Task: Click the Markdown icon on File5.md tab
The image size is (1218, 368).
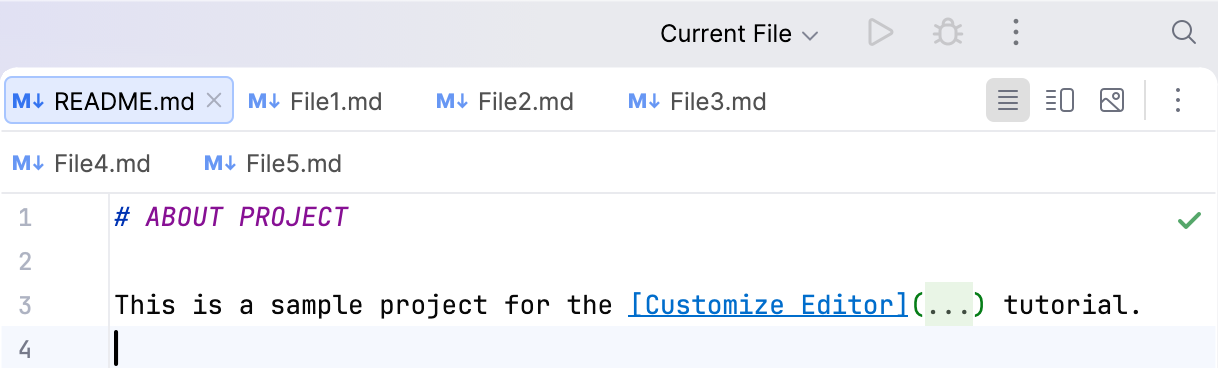Action: [x=219, y=163]
